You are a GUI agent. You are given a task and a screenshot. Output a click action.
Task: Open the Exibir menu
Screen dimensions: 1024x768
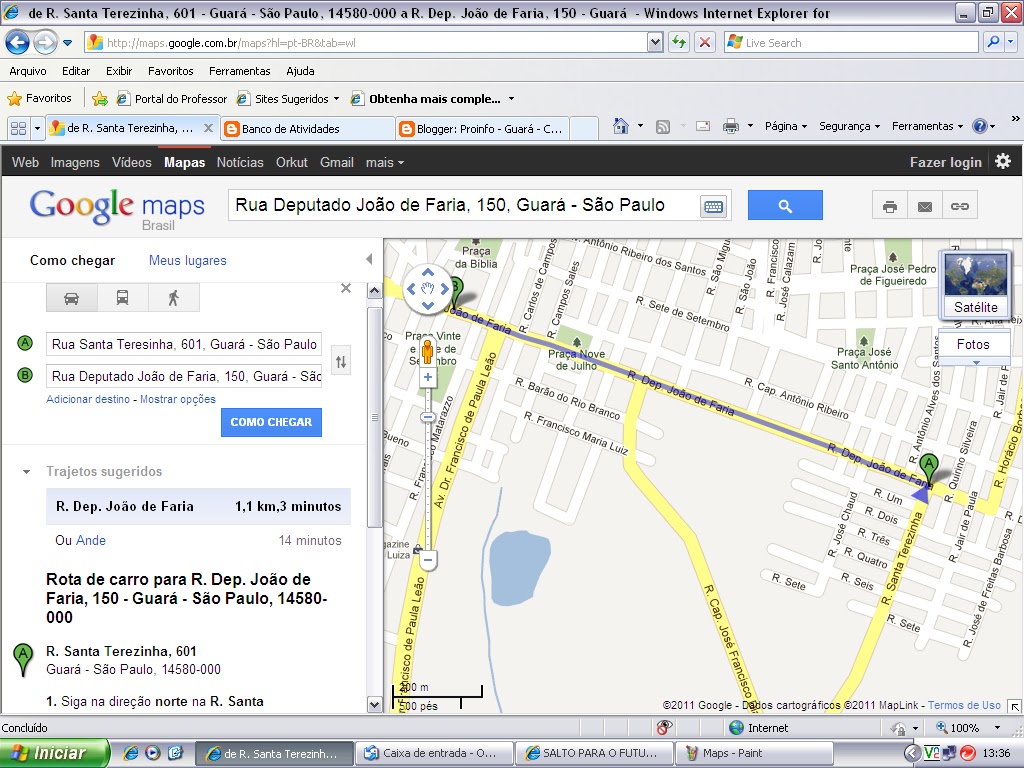point(119,71)
